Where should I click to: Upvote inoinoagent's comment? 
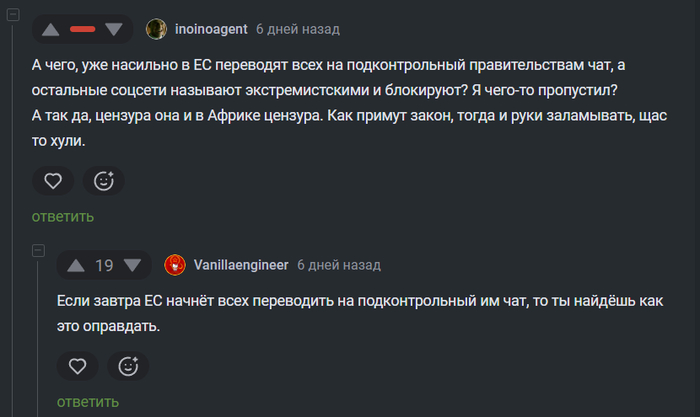pyautogui.click(x=50, y=30)
